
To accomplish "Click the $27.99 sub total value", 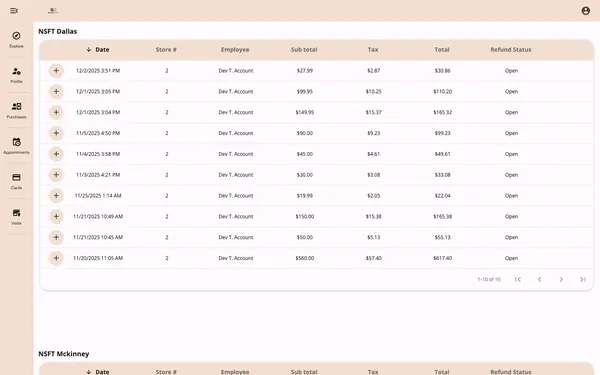I will coord(305,70).
